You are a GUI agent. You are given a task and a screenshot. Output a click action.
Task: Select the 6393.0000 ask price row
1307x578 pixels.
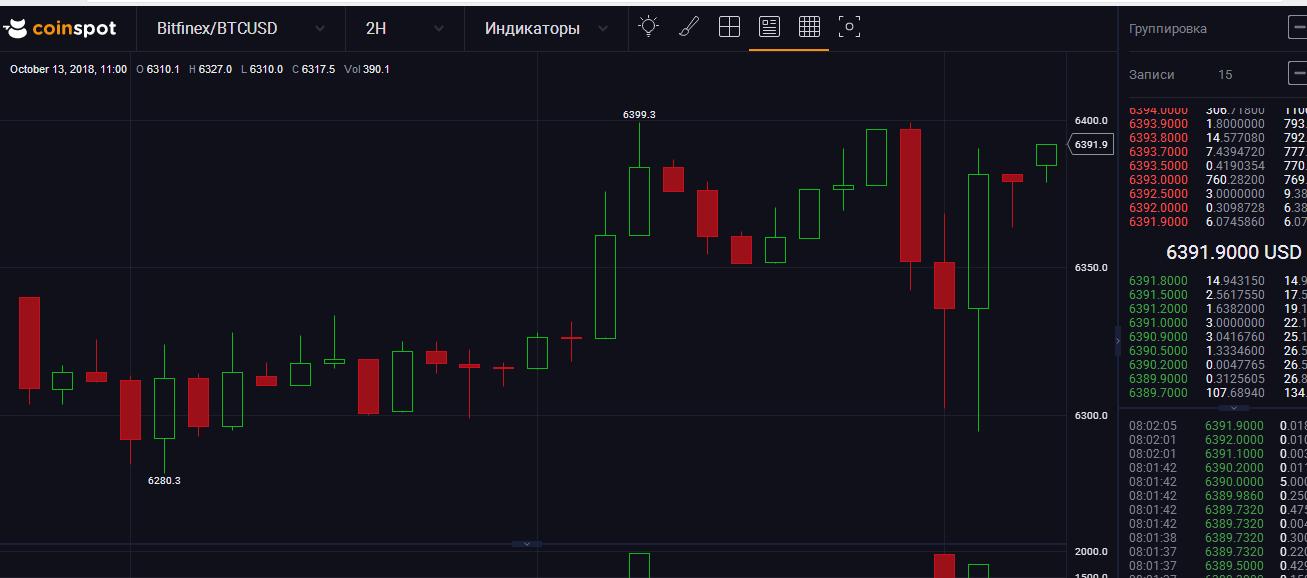[x=1159, y=180]
